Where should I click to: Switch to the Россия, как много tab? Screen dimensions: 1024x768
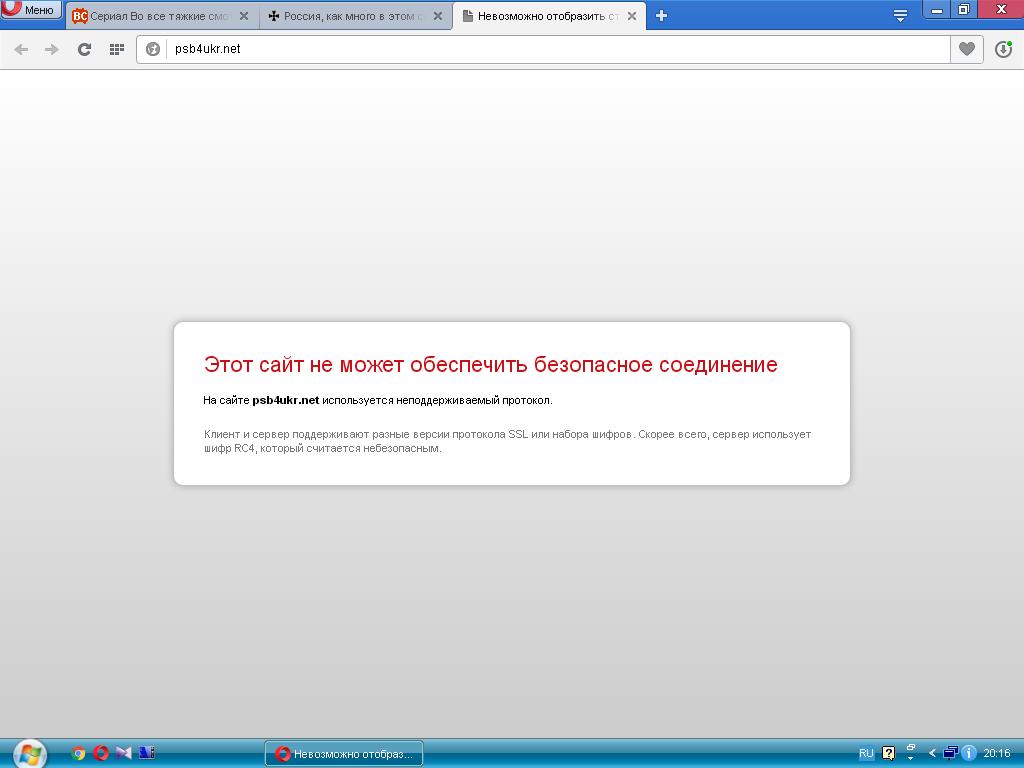[355, 16]
